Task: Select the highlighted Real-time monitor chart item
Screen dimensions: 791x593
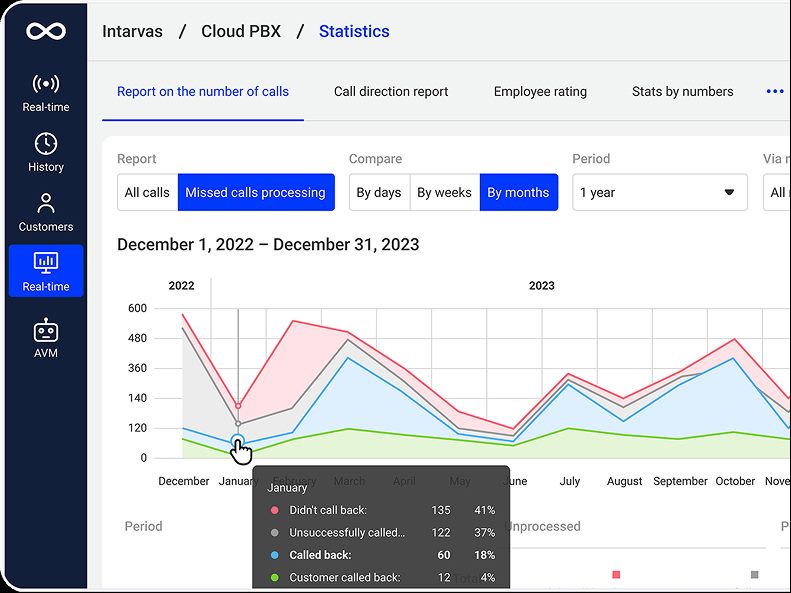Action: click(x=46, y=271)
